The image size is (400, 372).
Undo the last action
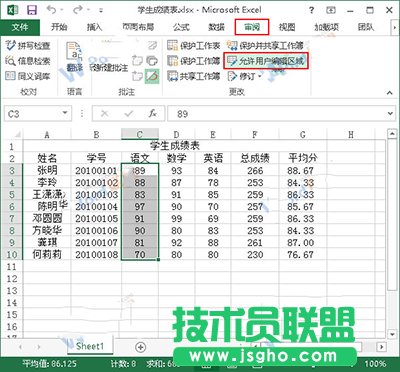pos(51,10)
